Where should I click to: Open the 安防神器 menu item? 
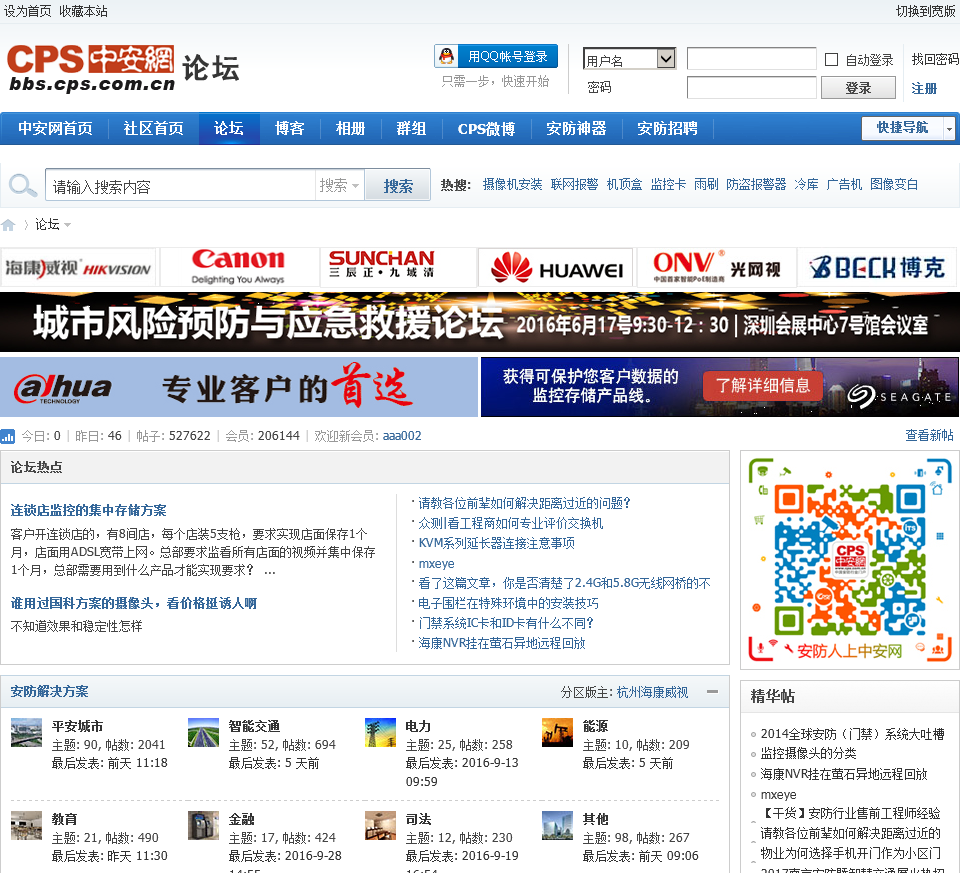[x=576, y=129]
